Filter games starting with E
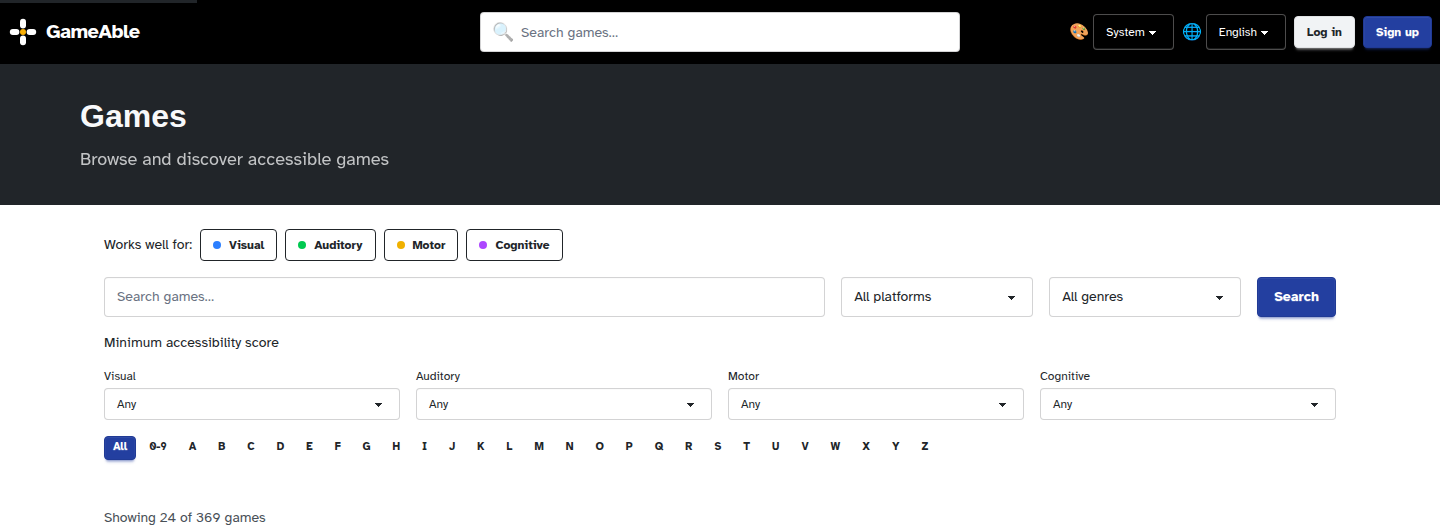Viewport: 1440px width, 530px height. [x=309, y=447]
